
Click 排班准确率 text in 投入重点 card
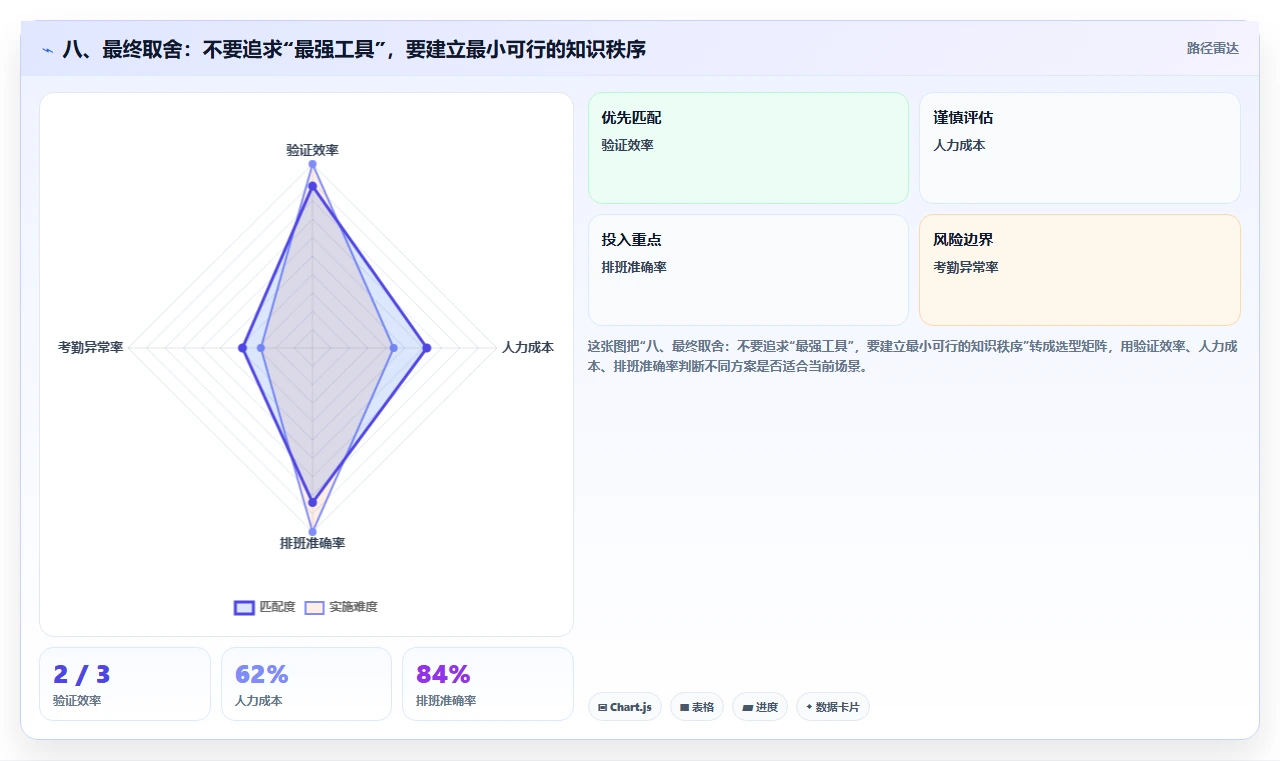(x=634, y=267)
